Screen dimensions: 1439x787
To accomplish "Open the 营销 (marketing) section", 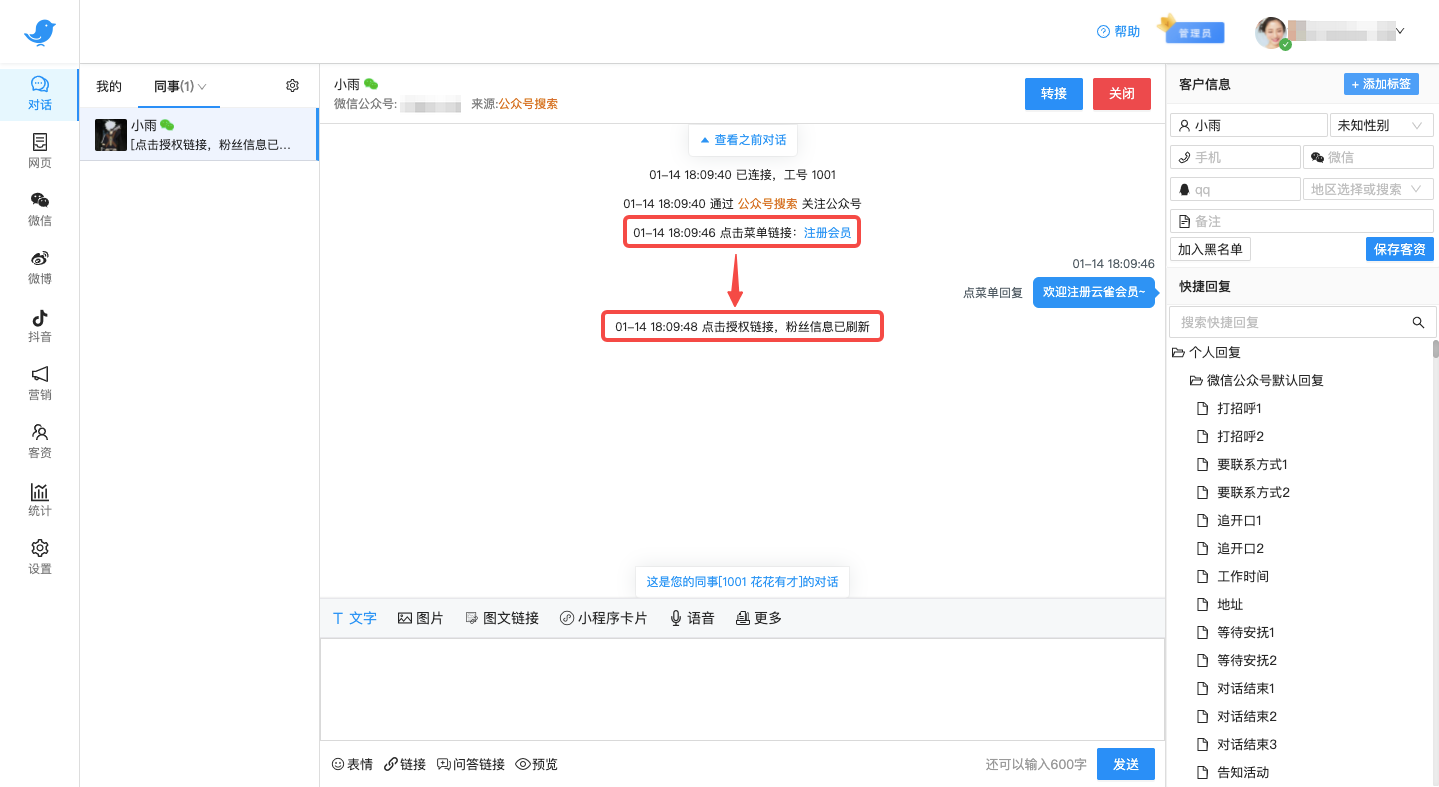I will click(39, 385).
